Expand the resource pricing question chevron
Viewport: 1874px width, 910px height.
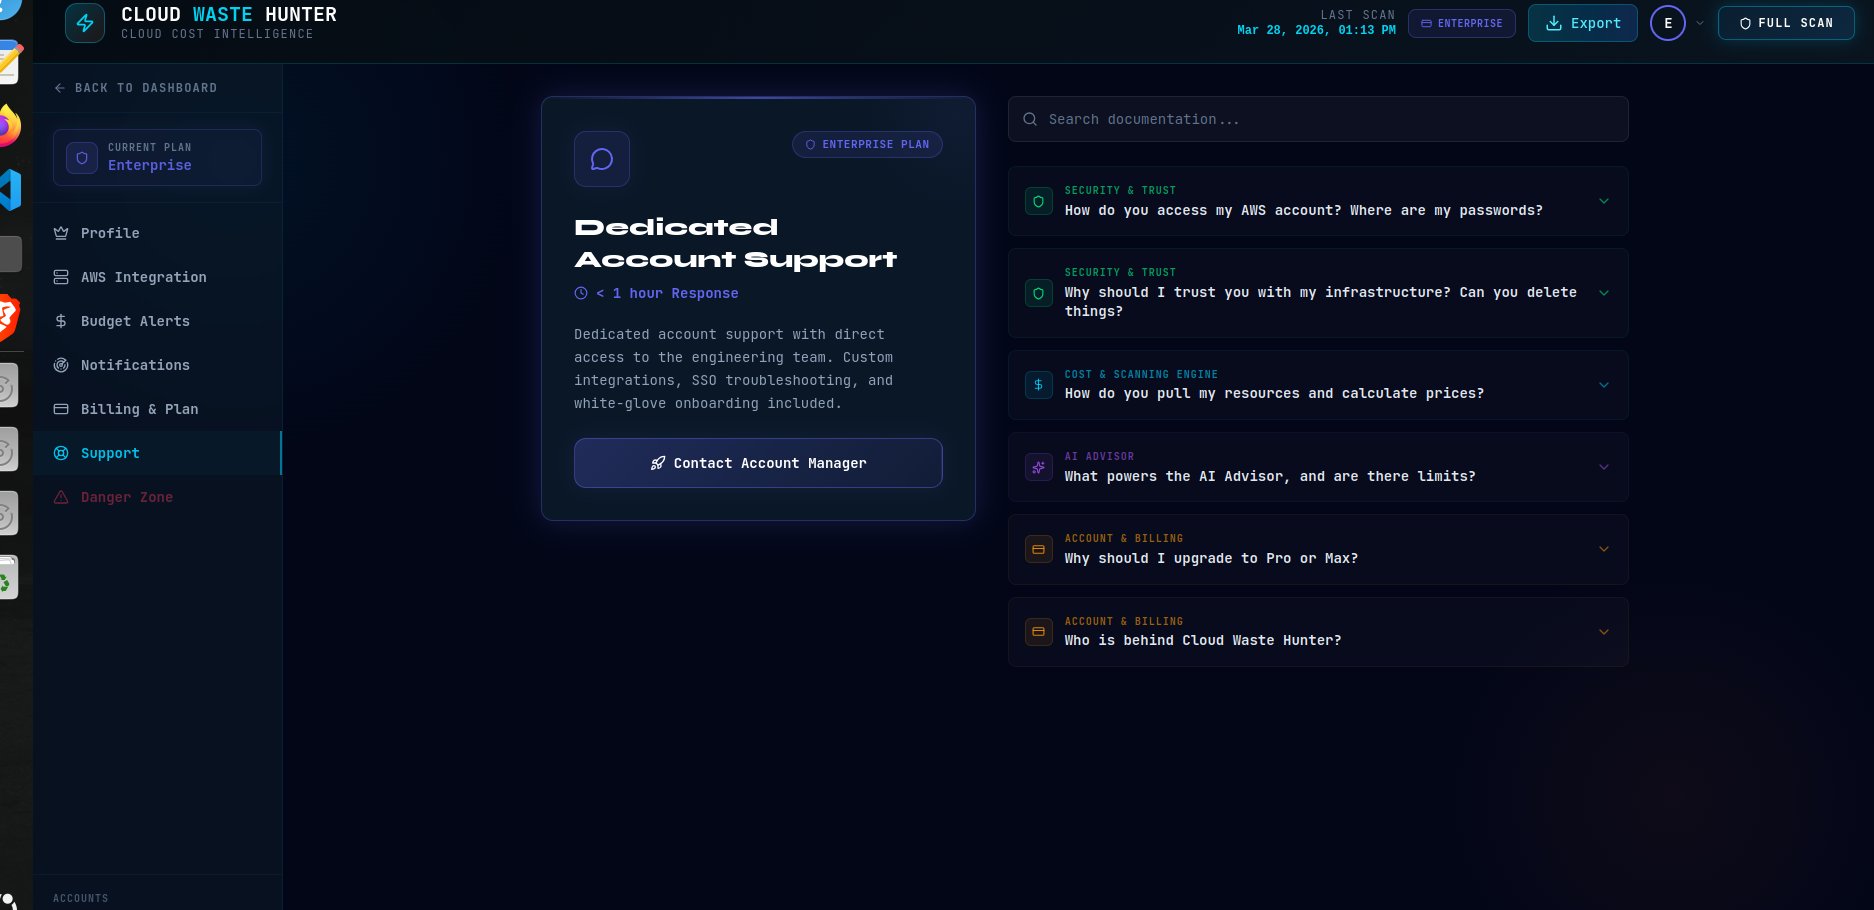click(1604, 385)
